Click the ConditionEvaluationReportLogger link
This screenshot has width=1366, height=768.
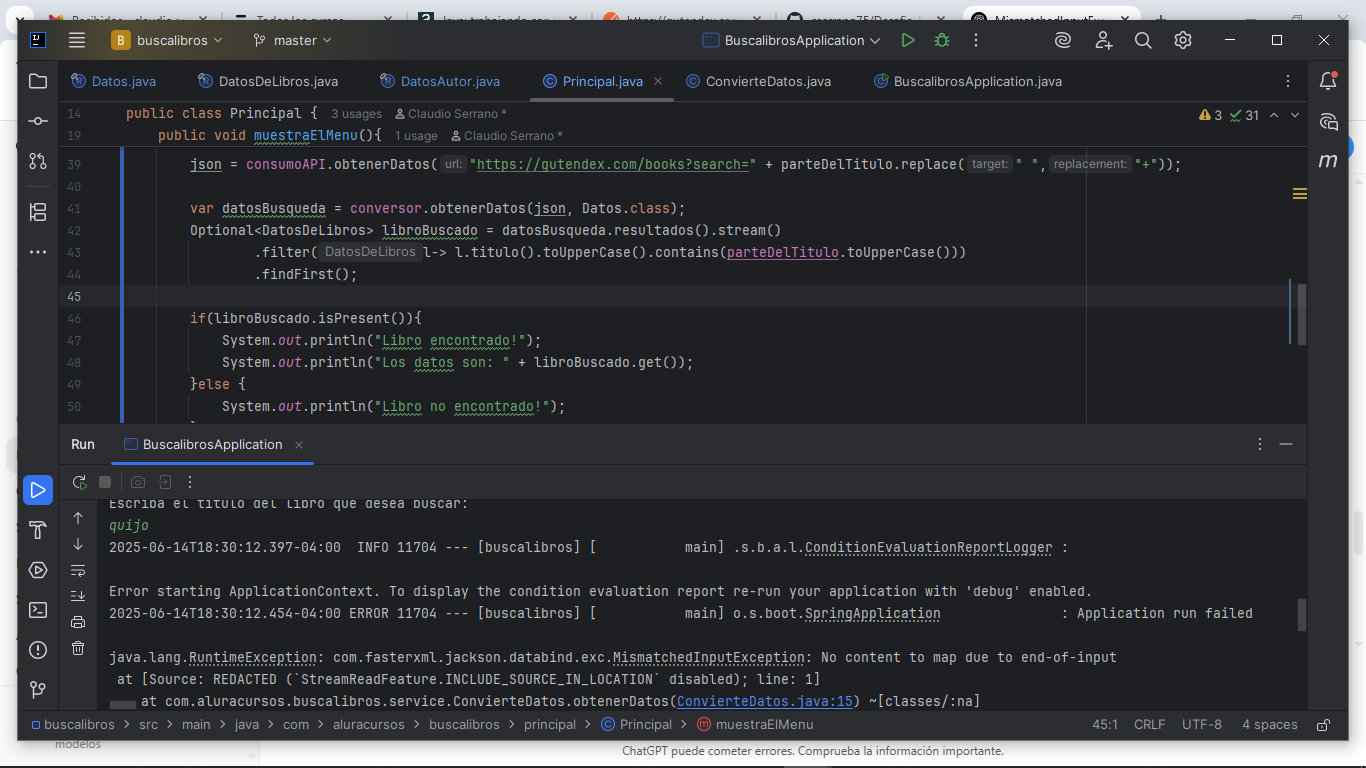coord(929,548)
